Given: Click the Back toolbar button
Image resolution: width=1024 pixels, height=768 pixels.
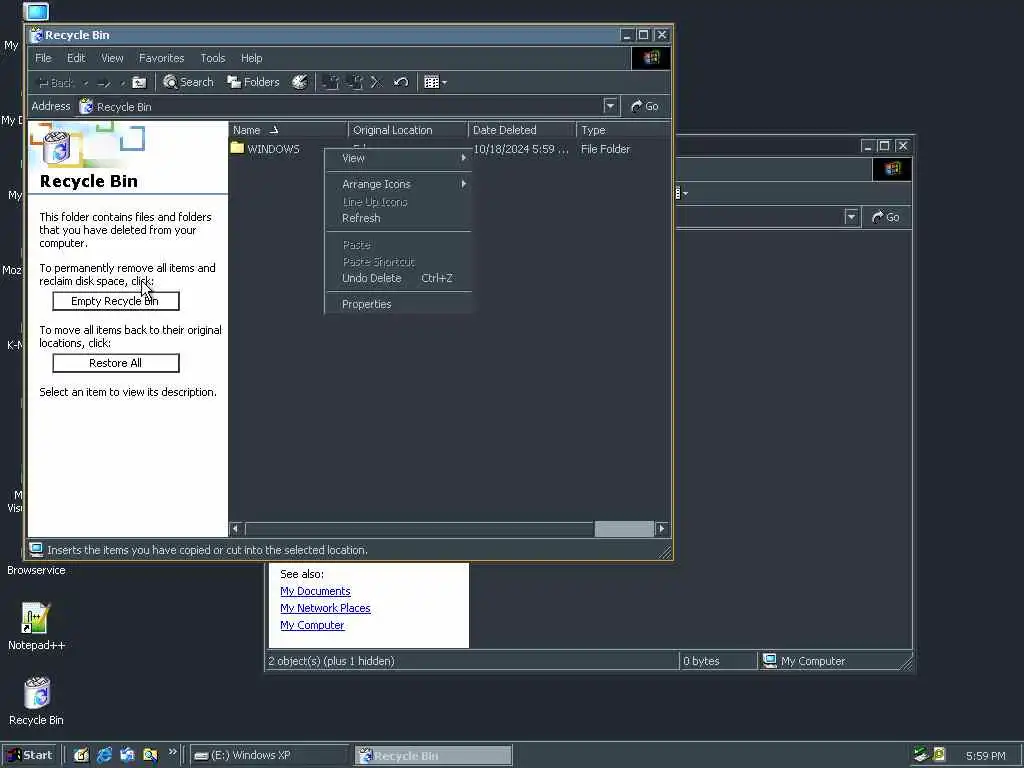Looking at the screenshot, I should (56, 82).
